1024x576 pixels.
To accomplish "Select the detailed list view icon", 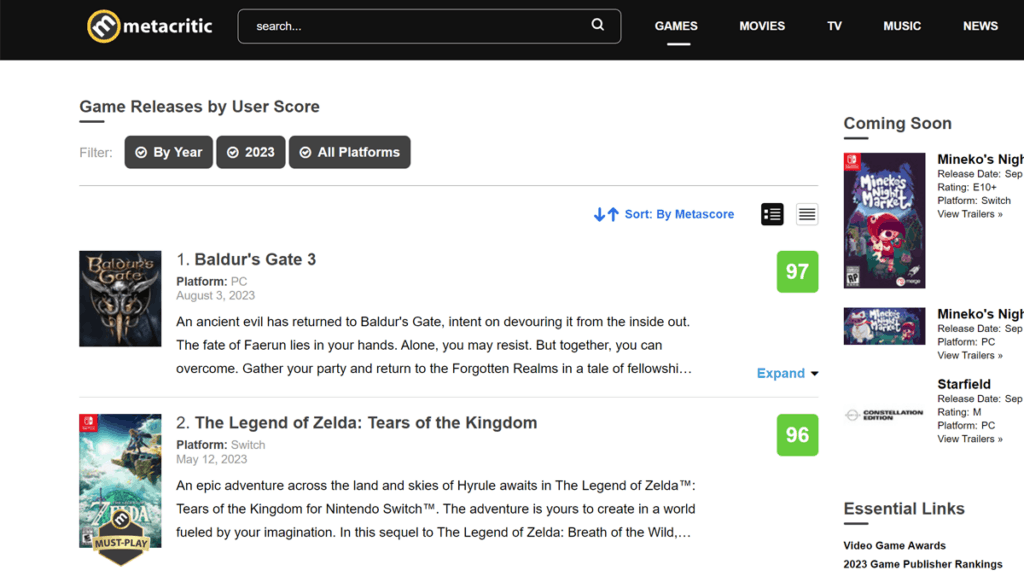I will (x=771, y=214).
